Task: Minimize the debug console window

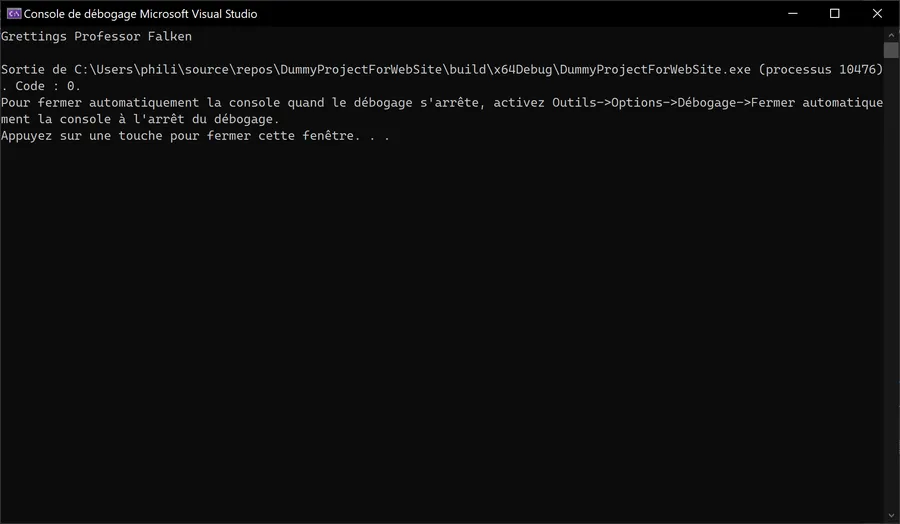Action: point(793,13)
